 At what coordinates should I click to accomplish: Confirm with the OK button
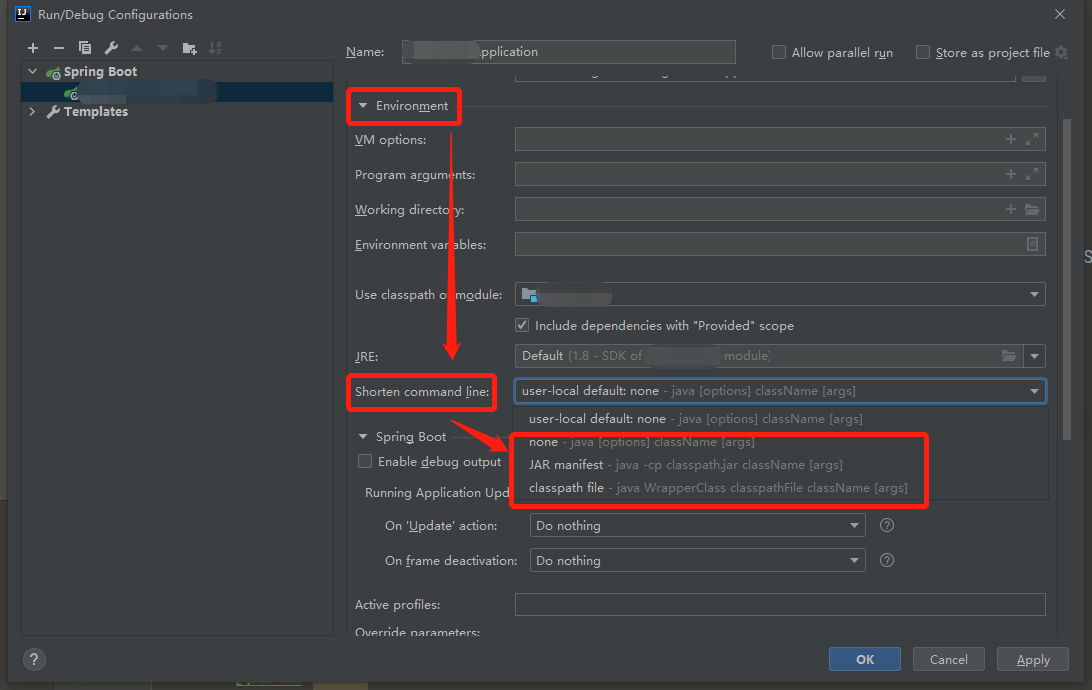[x=864, y=659]
